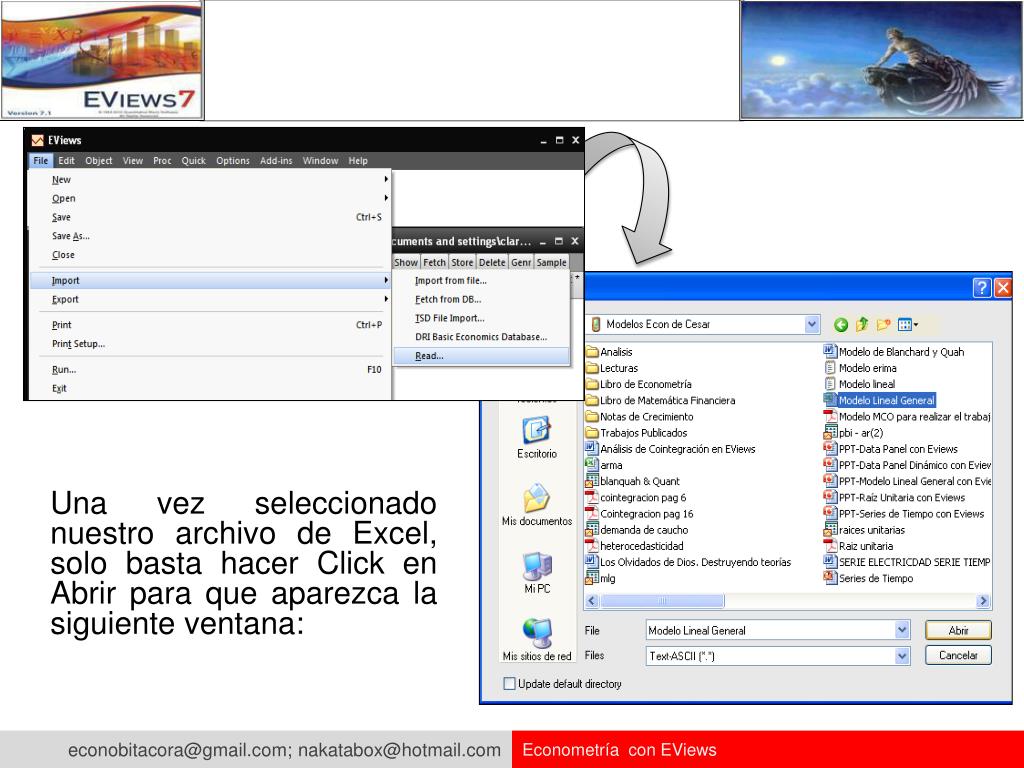Choose Save As... in File menu

point(209,236)
